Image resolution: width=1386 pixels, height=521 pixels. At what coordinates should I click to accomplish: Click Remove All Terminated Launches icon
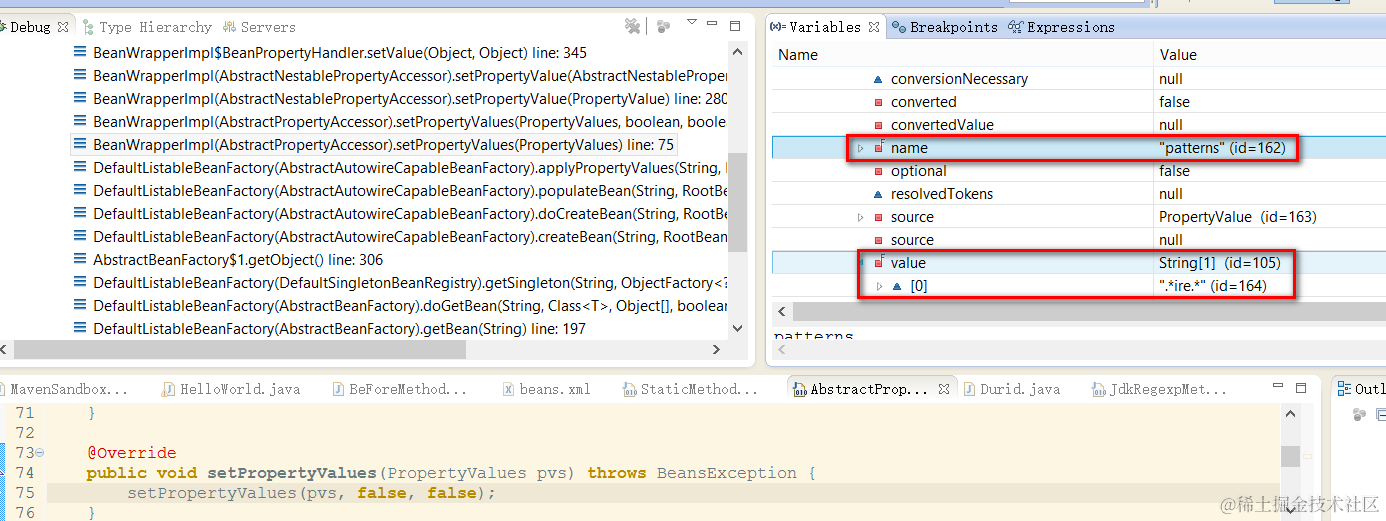coord(632,26)
